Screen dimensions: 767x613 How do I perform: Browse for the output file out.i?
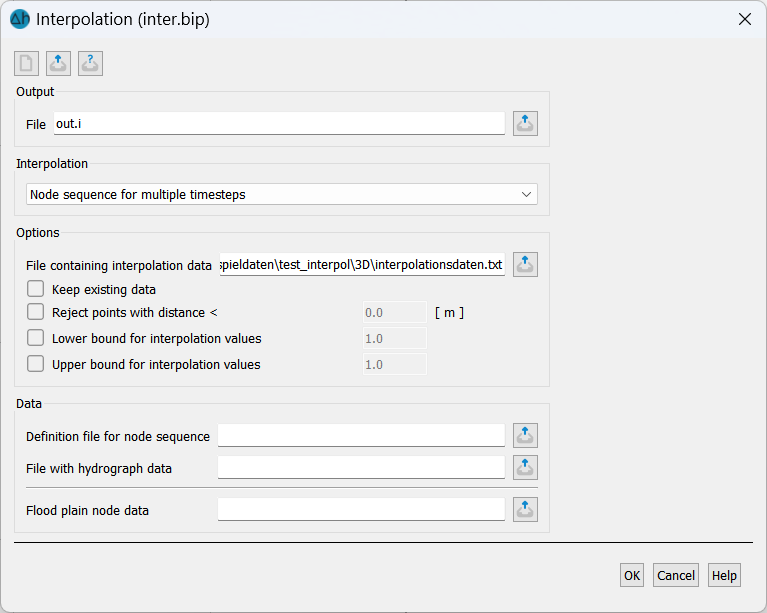point(525,123)
